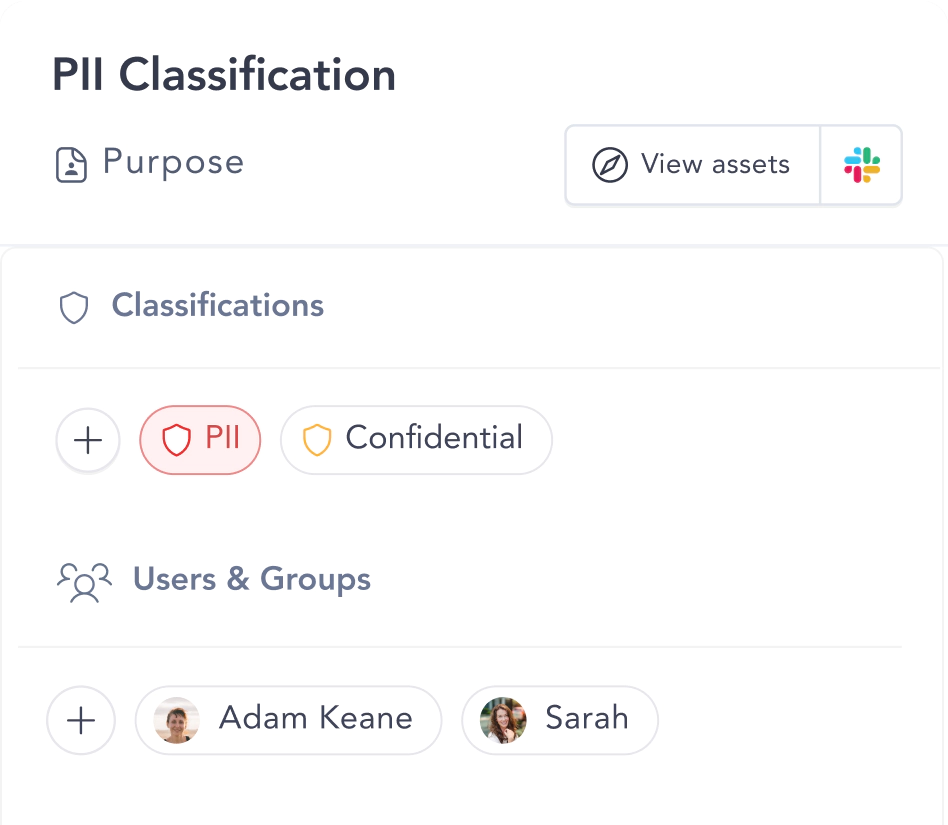
Task: Select the PII classification tag
Action: (200, 440)
